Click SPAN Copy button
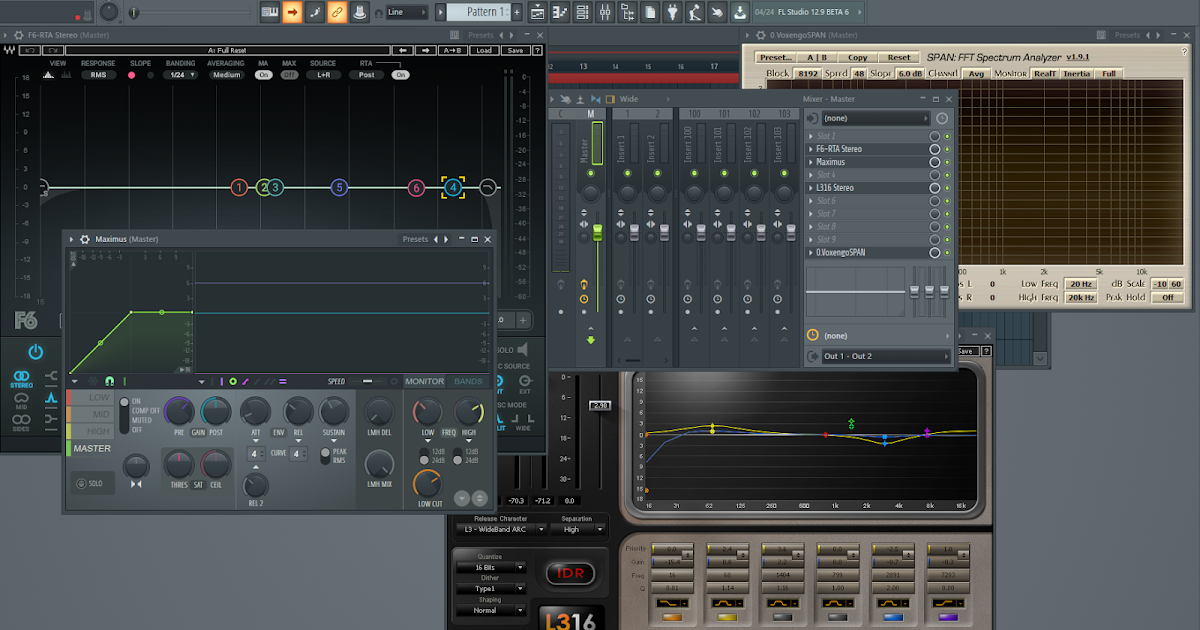Image resolution: width=1200 pixels, height=630 pixels. (x=858, y=57)
